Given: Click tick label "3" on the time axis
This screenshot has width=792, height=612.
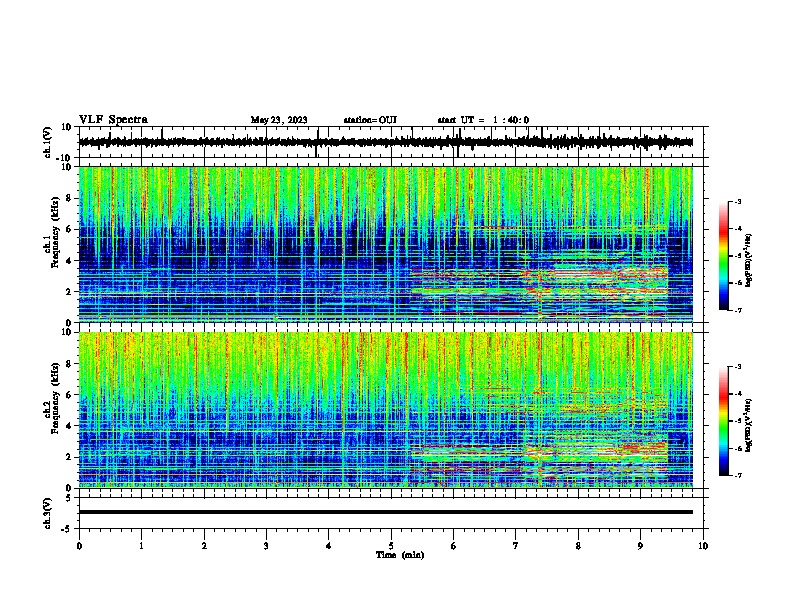Looking at the screenshot, I should [x=266, y=546].
